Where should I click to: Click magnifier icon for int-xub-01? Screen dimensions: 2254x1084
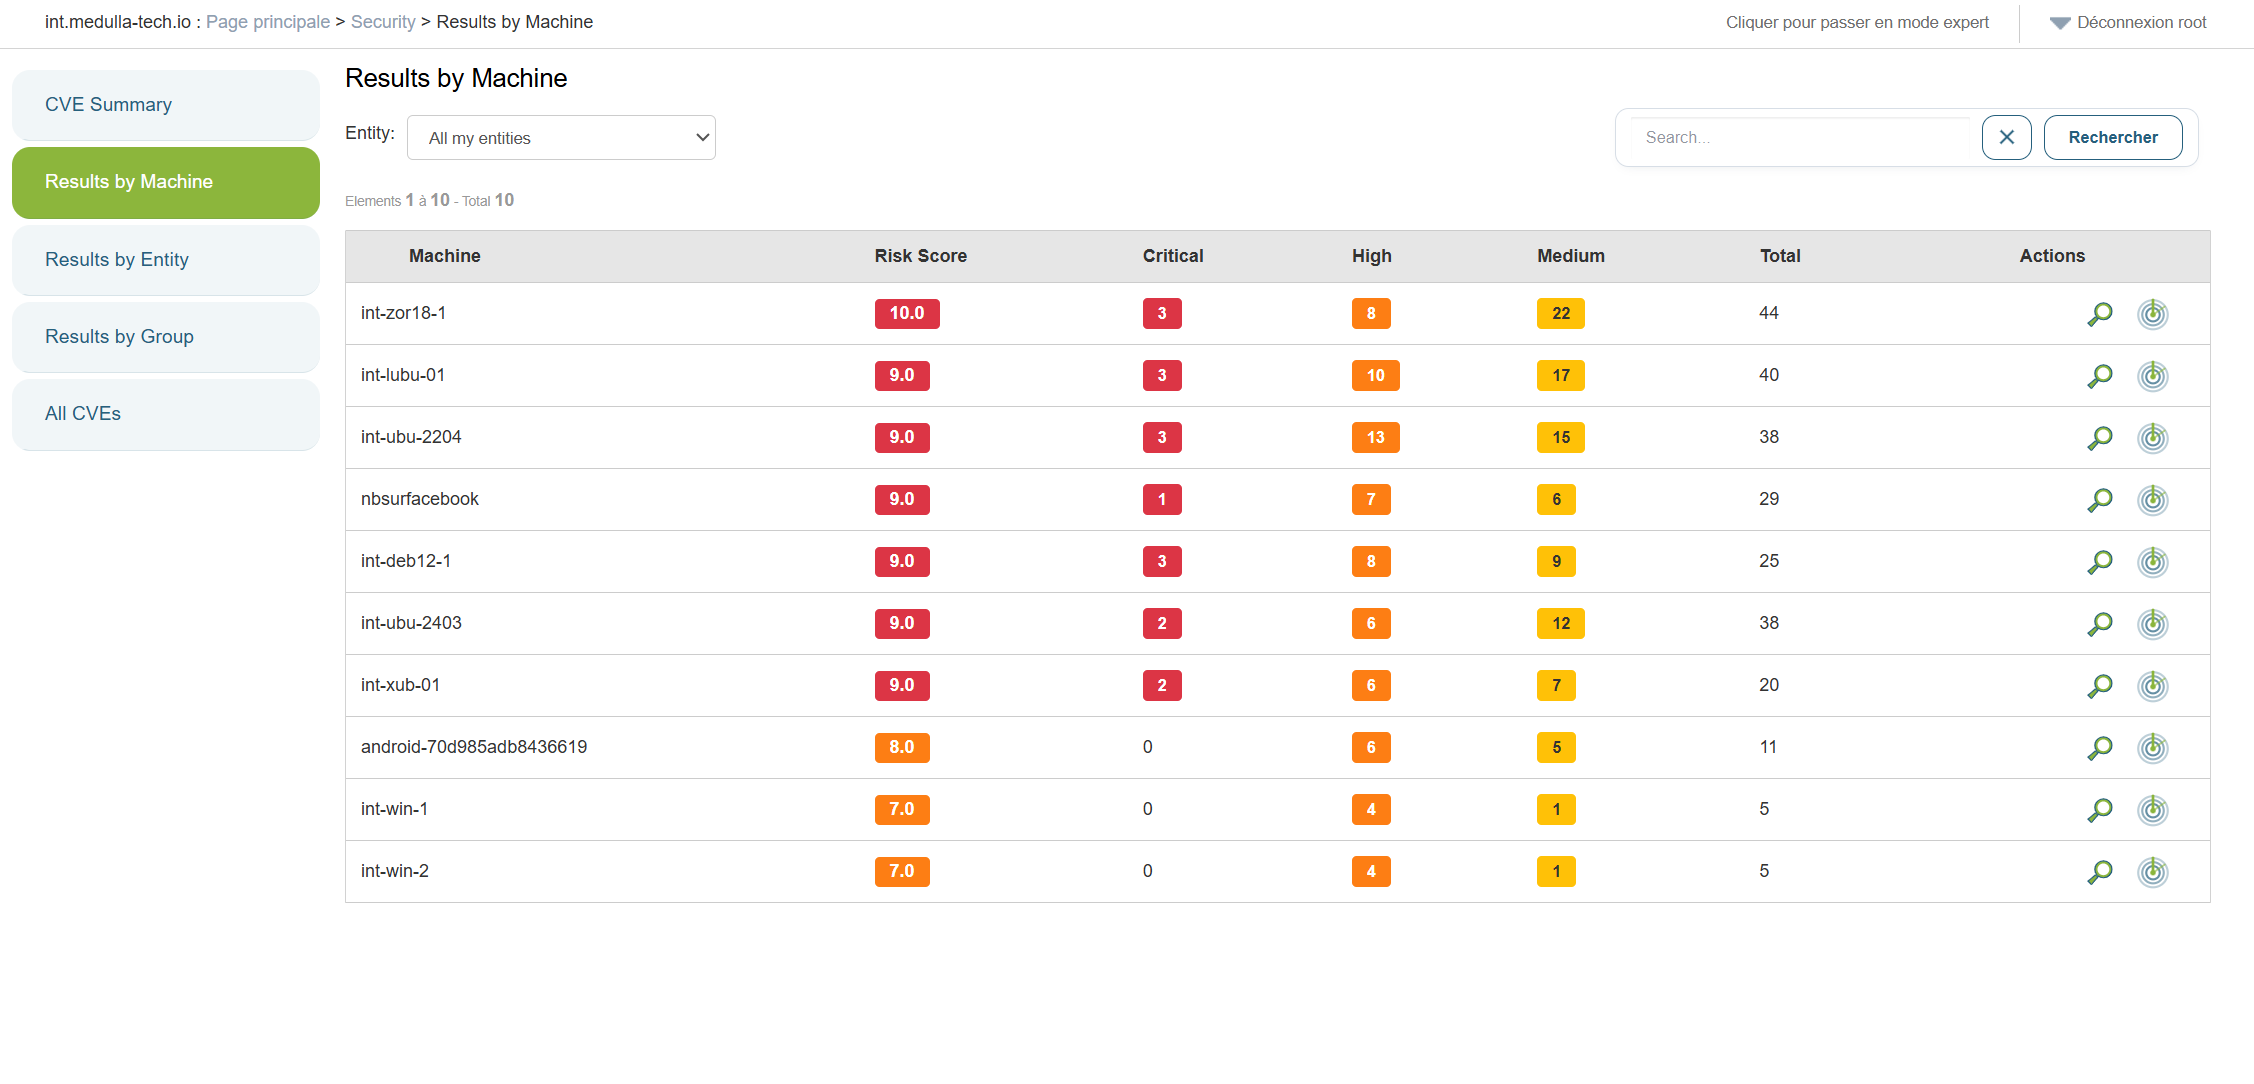(2100, 686)
